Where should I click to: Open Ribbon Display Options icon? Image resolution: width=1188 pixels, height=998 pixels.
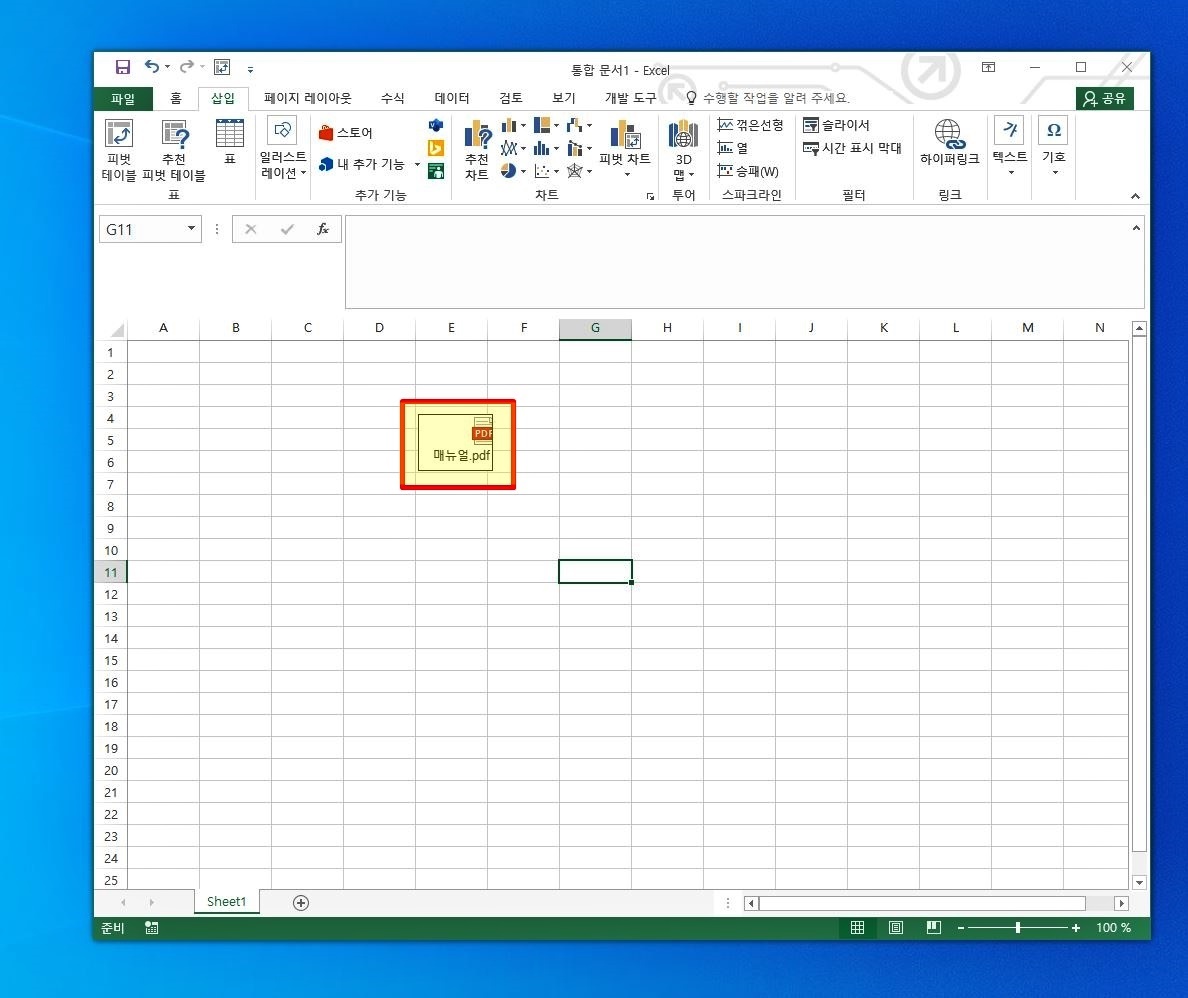(x=988, y=67)
